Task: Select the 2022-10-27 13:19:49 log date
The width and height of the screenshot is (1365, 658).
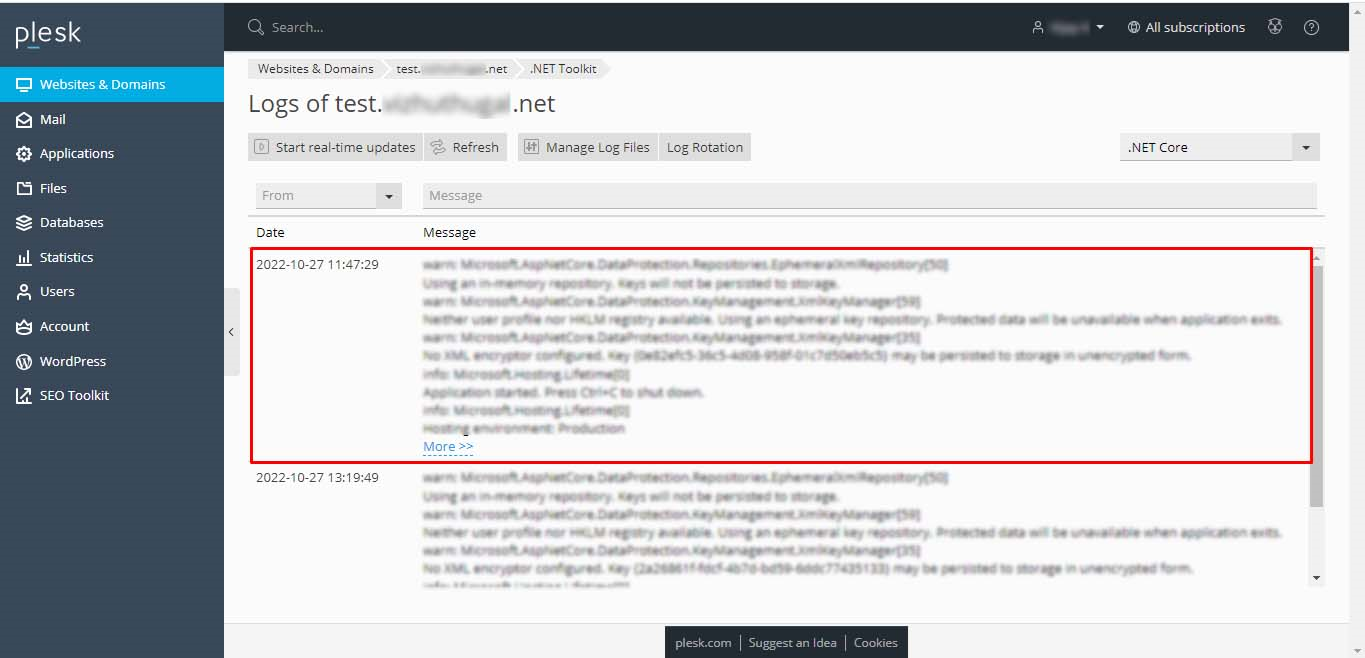Action: click(x=317, y=478)
